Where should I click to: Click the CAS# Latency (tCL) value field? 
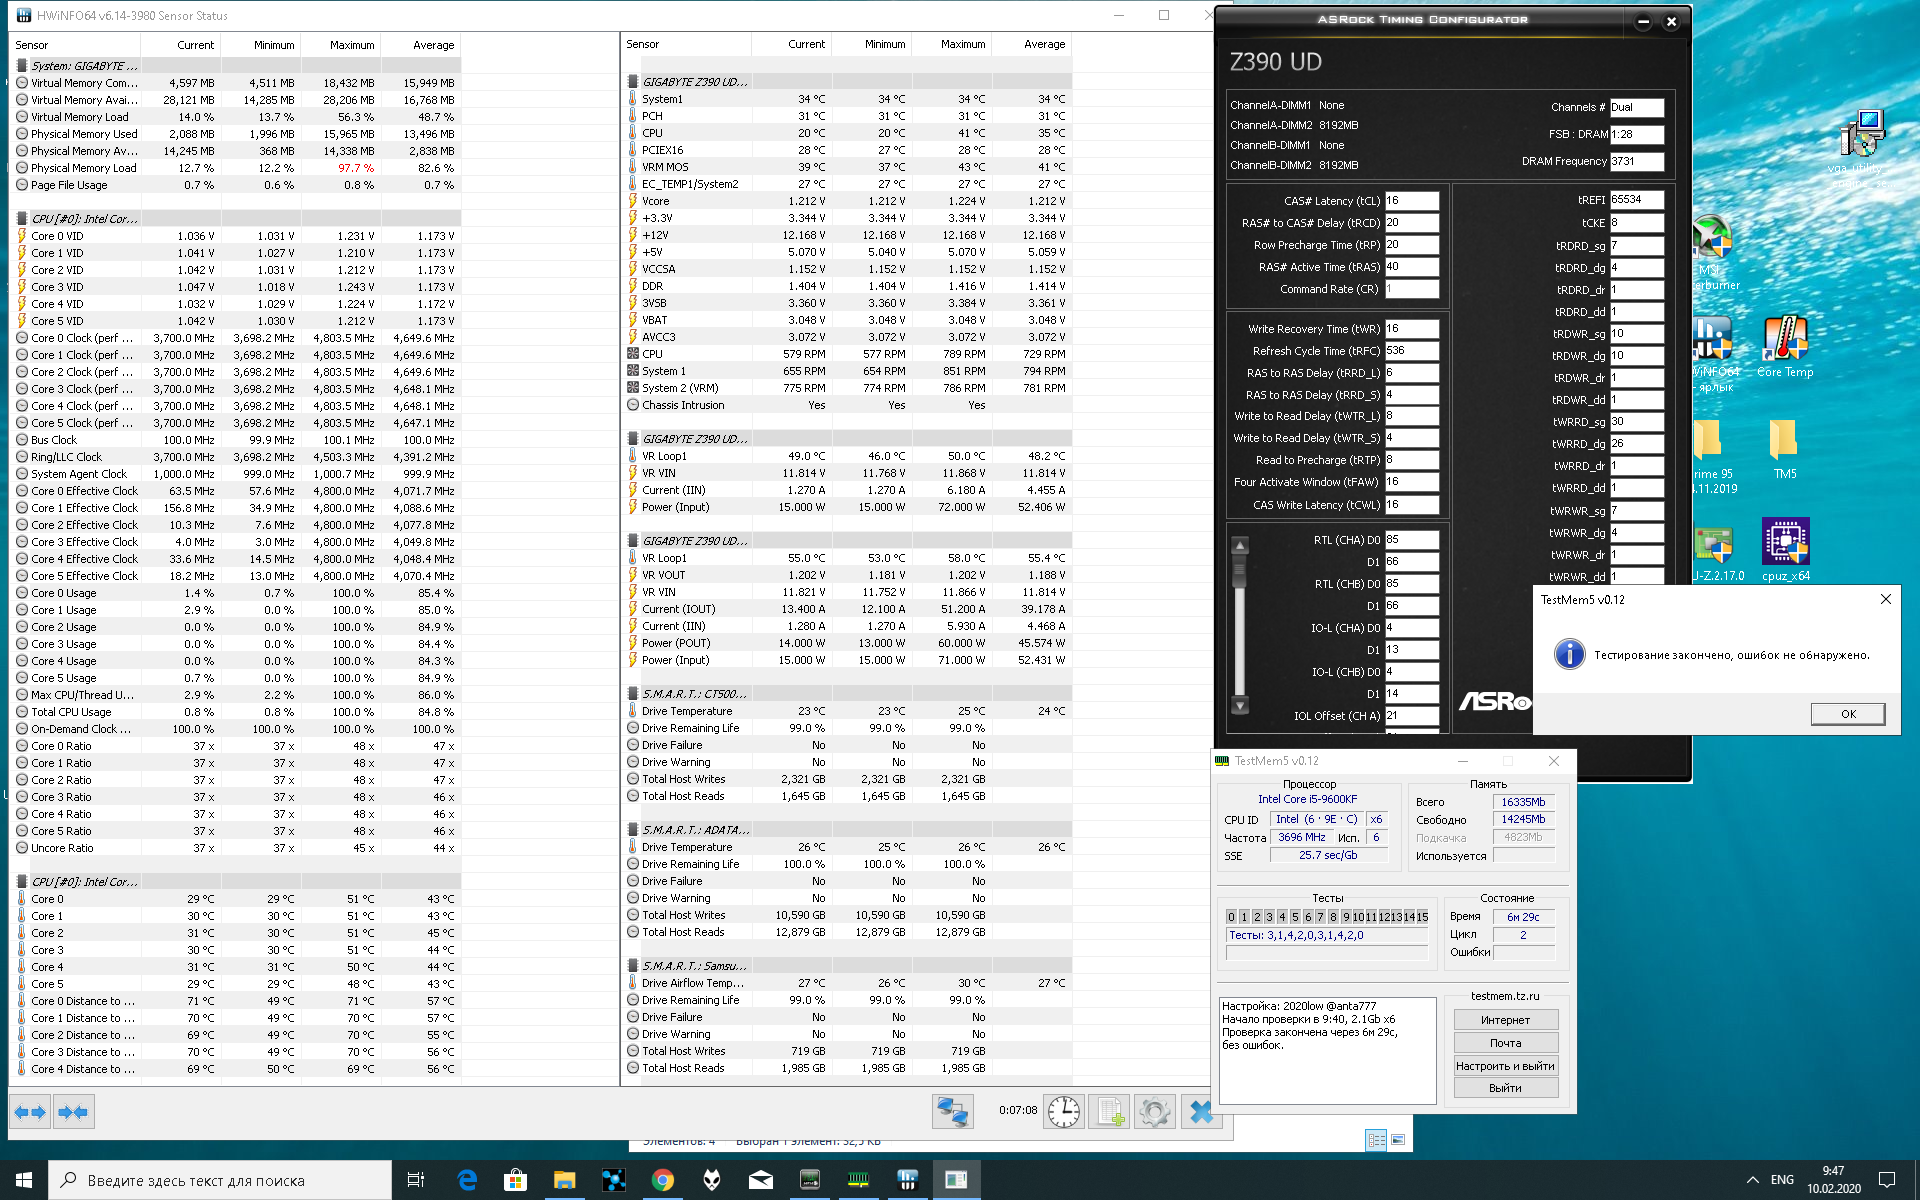(1411, 201)
